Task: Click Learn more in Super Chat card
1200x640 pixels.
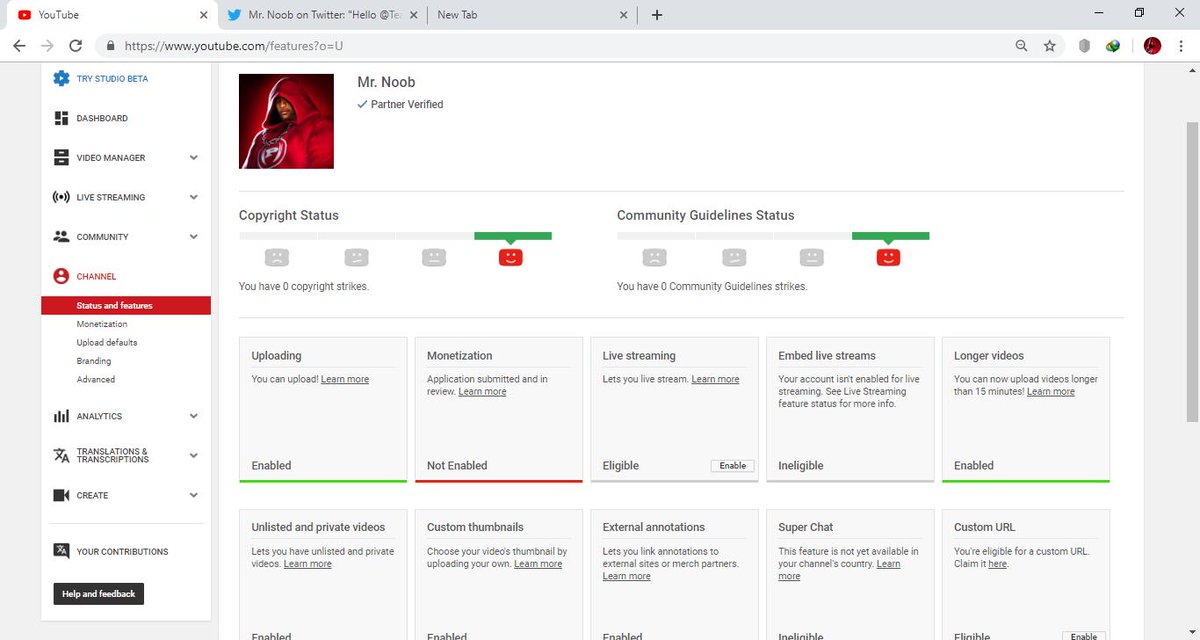Action: pos(839,570)
